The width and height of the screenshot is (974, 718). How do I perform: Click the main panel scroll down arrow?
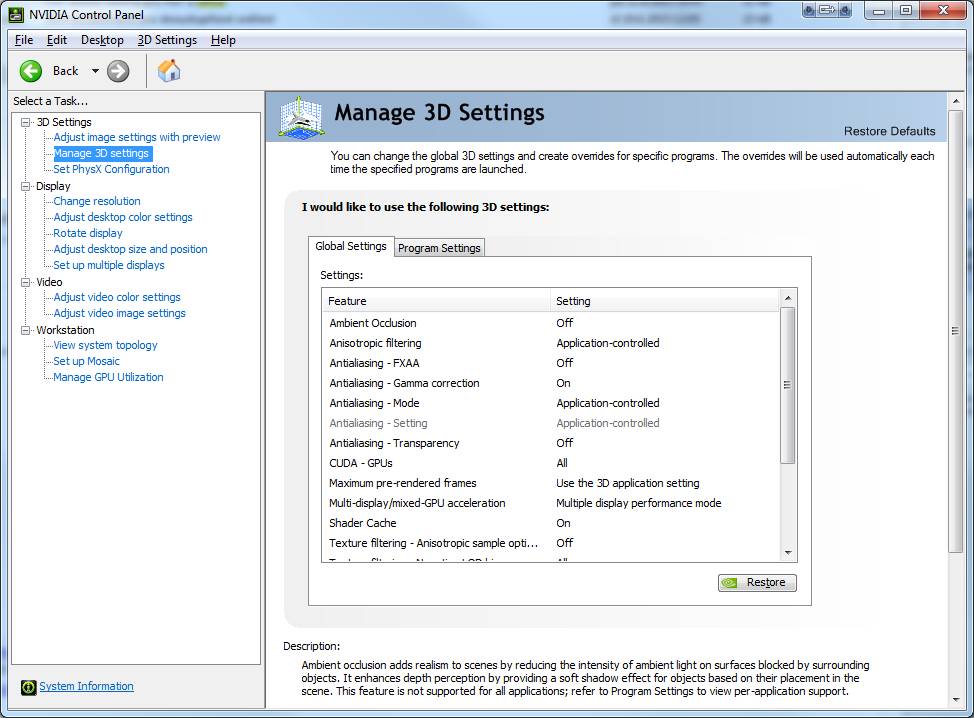click(x=956, y=699)
